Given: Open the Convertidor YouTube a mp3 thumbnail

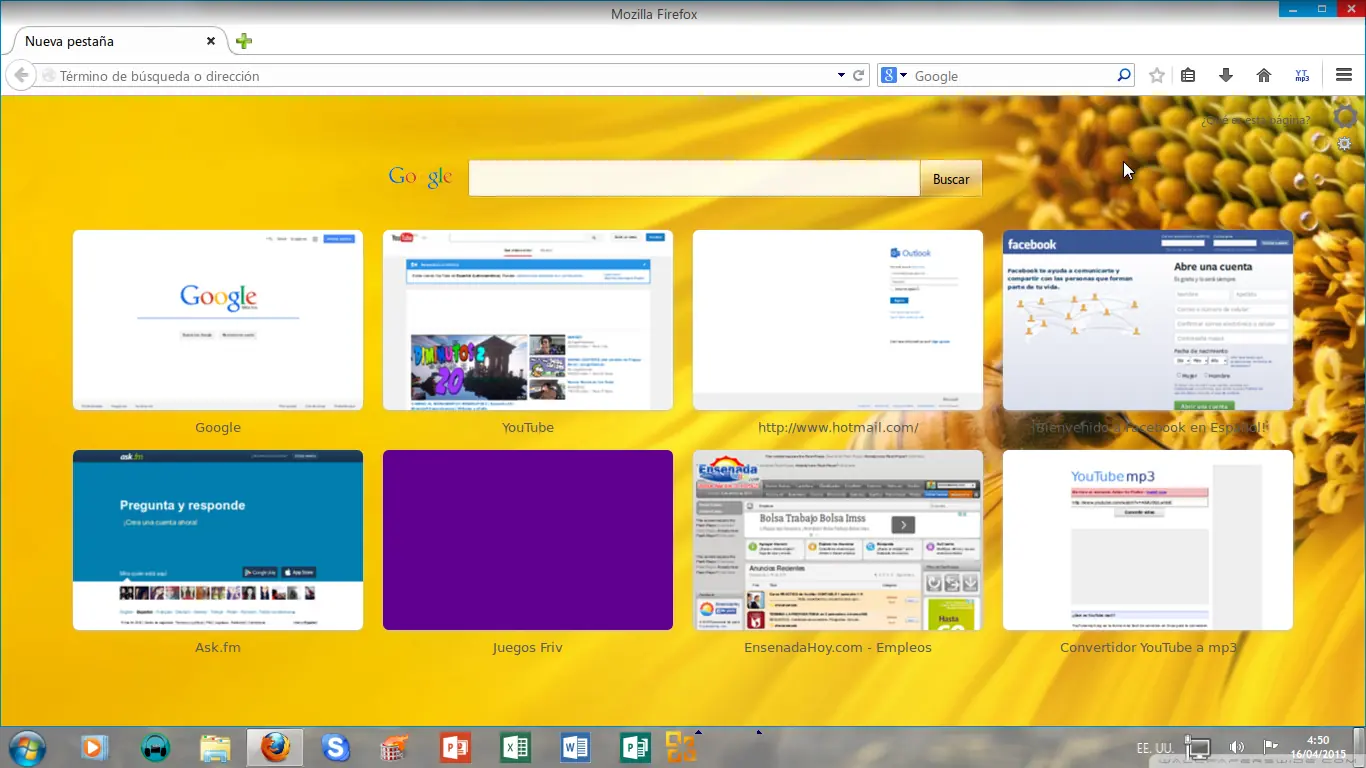Looking at the screenshot, I should [x=1148, y=540].
